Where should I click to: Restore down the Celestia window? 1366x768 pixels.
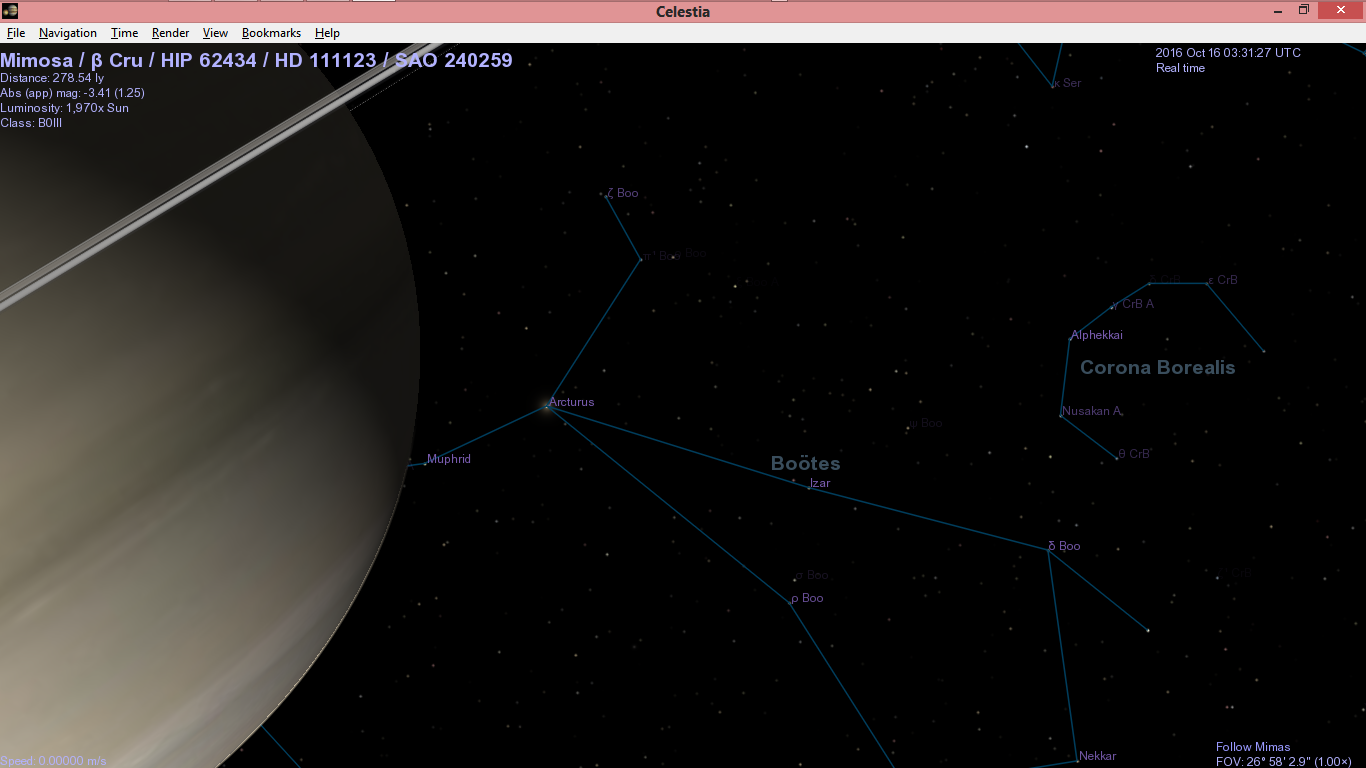[1304, 10]
